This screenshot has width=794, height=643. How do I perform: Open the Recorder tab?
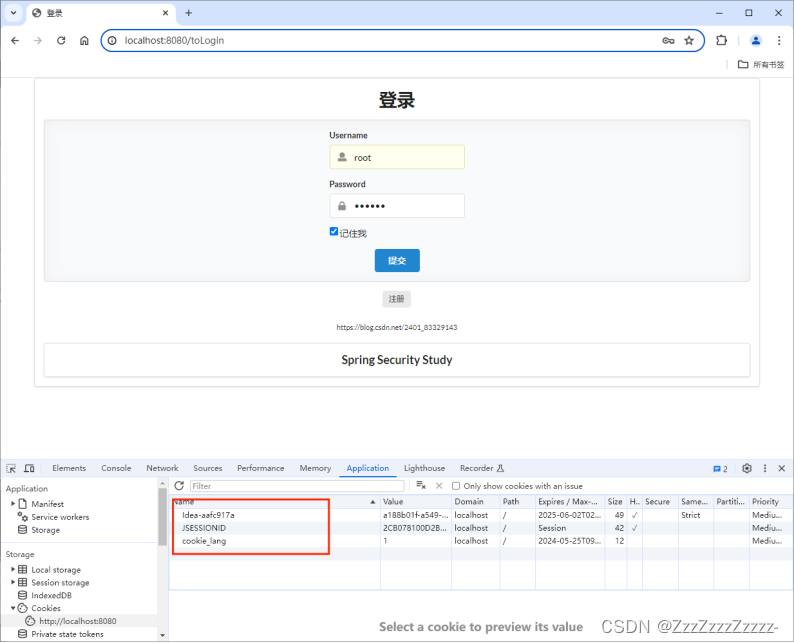[482, 468]
